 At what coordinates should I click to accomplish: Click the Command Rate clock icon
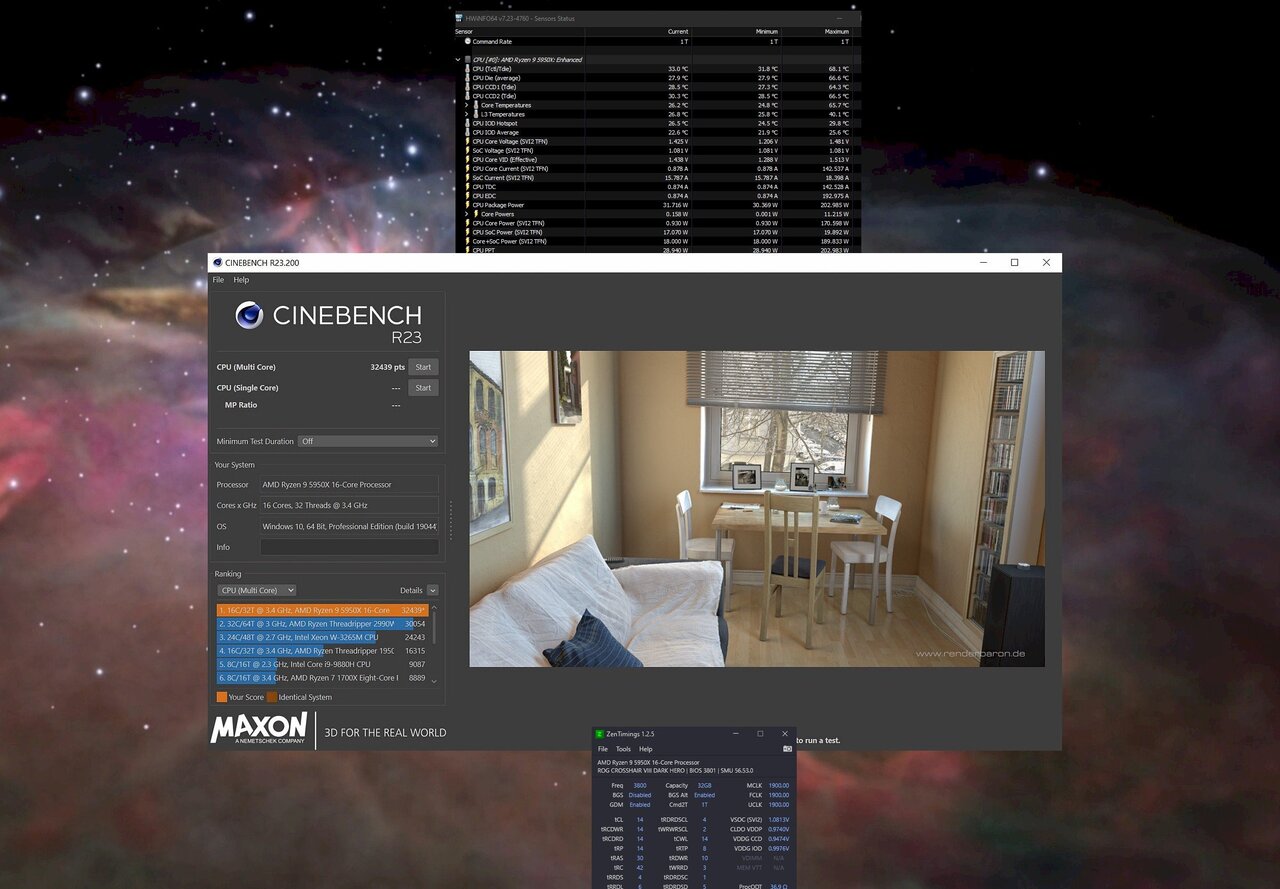coord(467,42)
